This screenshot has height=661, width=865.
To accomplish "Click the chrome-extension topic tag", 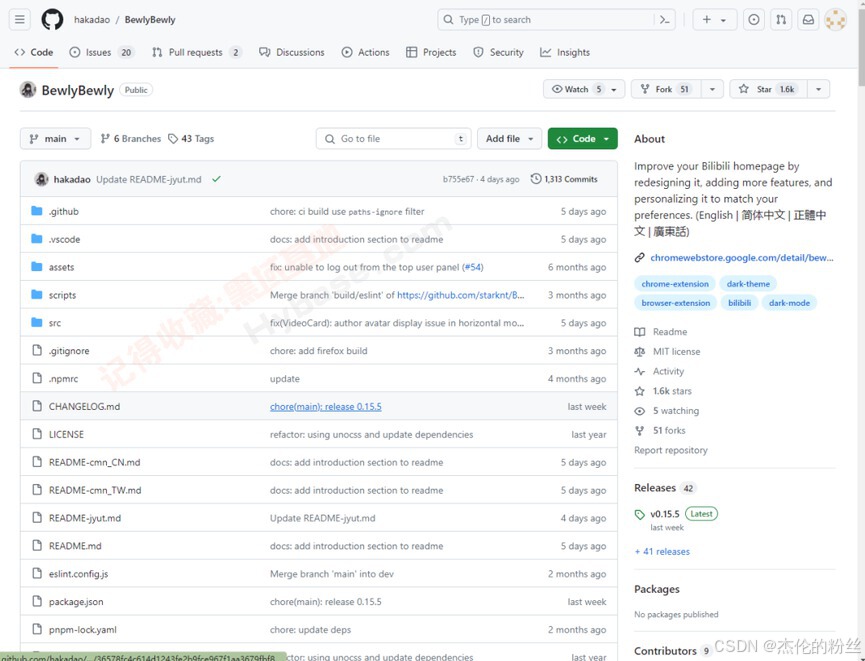I will (675, 284).
